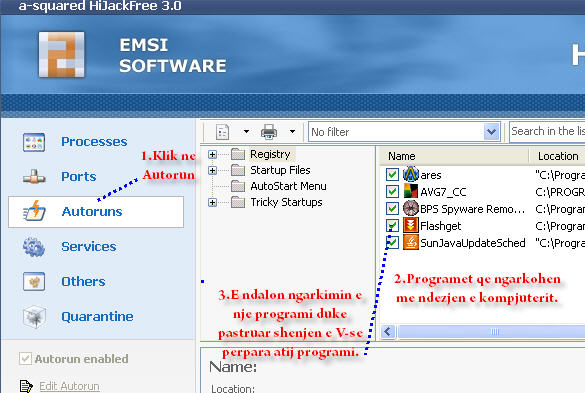The width and height of the screenshot is (585, 393).
Task: Click the AutoStart Menu folder icon
Action: pyautogui.click(x=238, y=186)
